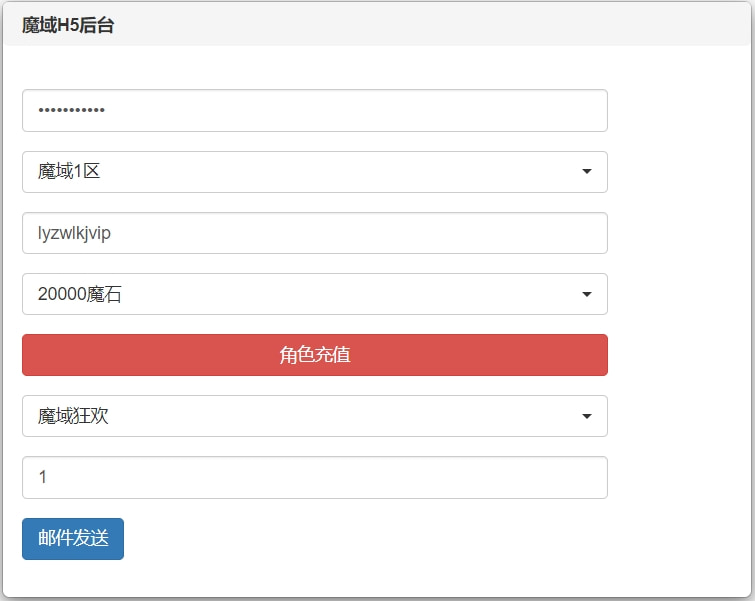Select the 魔域1区 text in the server box

coord(69,172)
